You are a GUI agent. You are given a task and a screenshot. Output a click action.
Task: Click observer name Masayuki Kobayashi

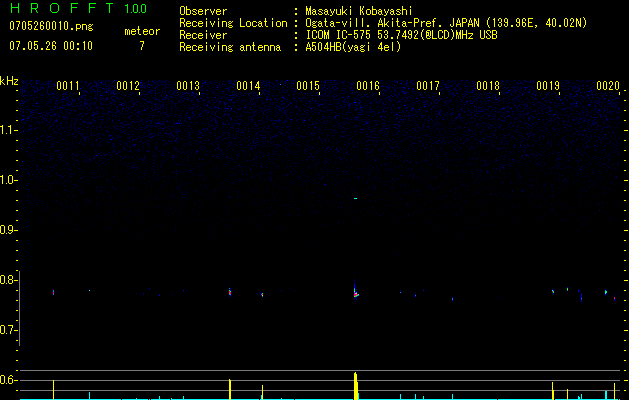(x=359, y=11)
